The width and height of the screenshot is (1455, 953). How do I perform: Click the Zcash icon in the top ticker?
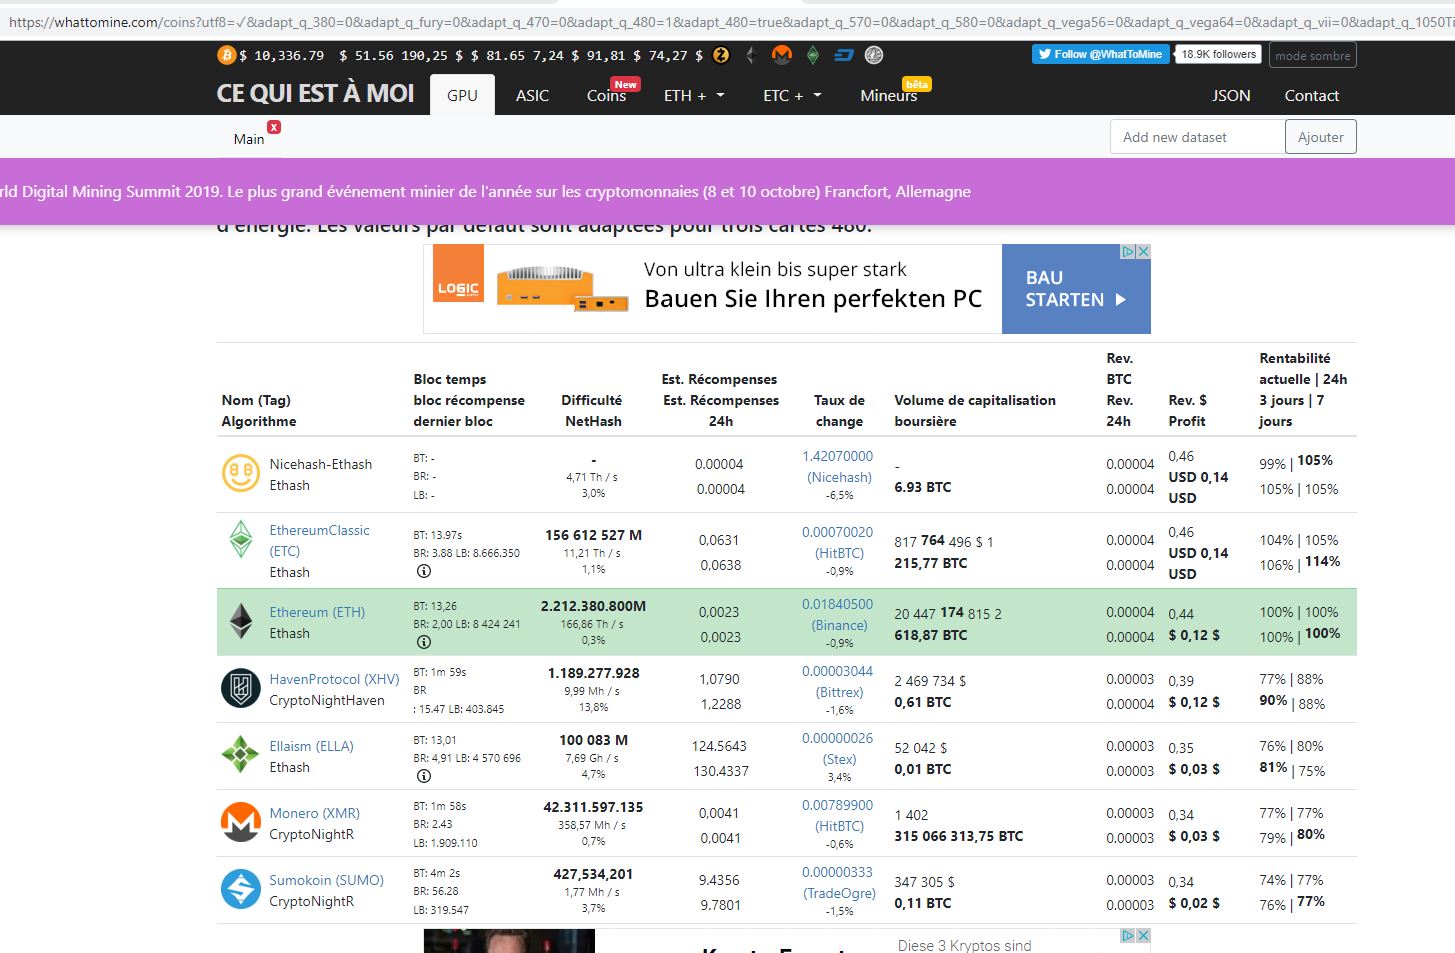721,55
